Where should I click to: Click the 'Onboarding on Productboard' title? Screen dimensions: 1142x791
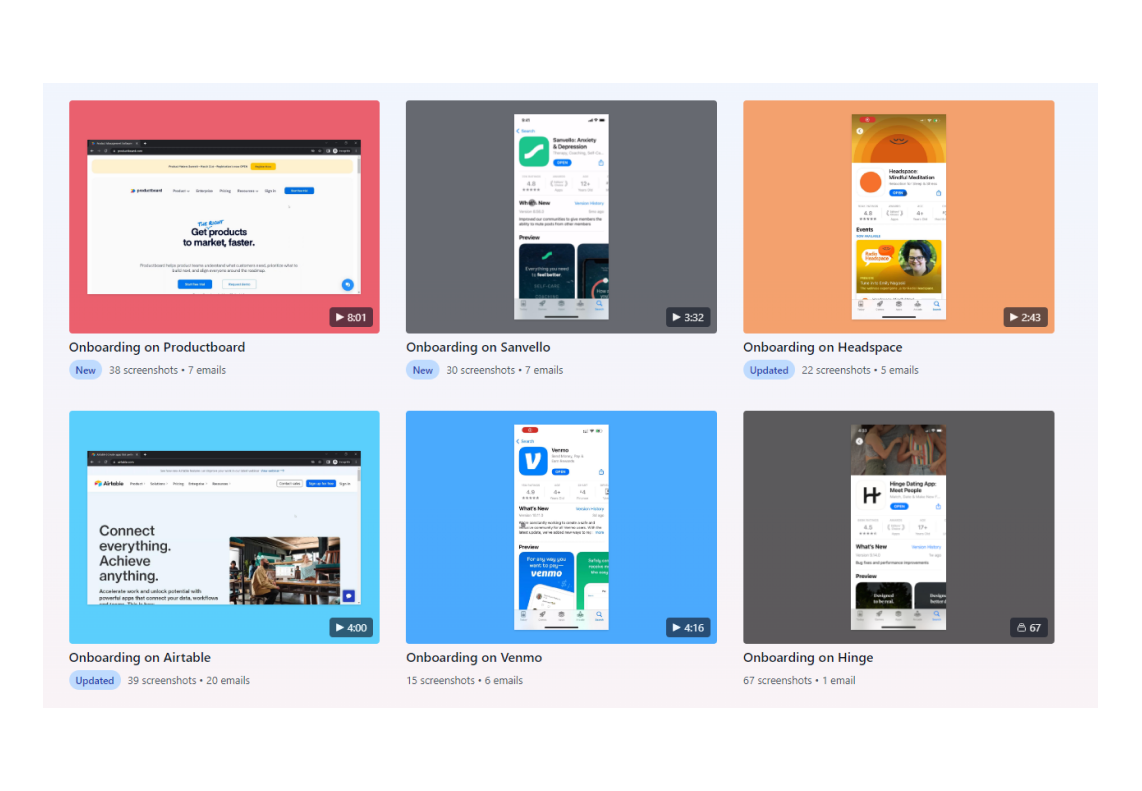click(x=157, y=347)
